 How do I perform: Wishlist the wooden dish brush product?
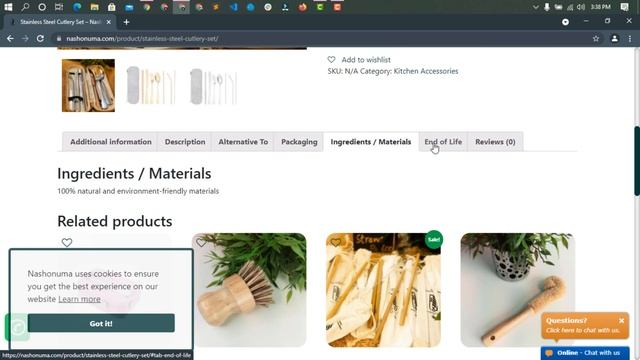(x=201, y=242)
